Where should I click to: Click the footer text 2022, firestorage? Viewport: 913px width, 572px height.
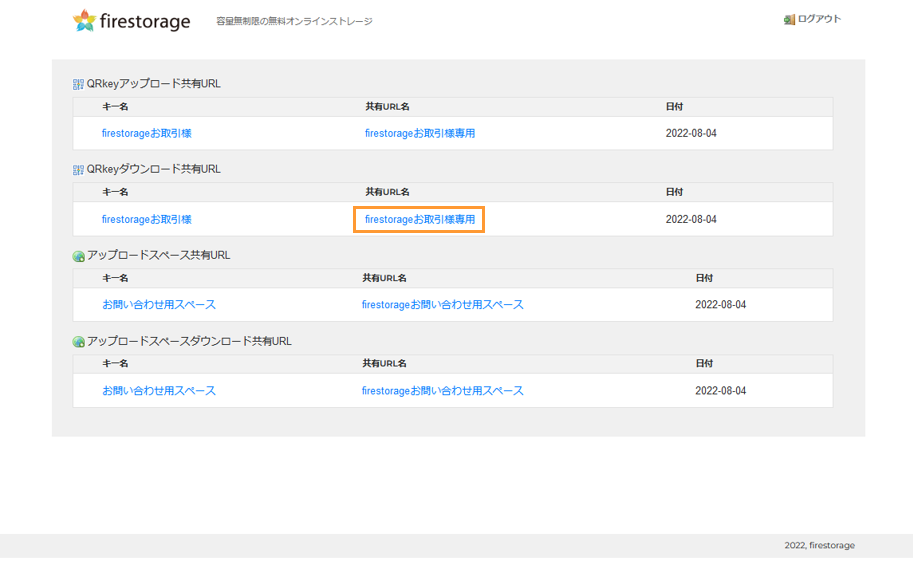pyautogui.click(x=819, y=546)
